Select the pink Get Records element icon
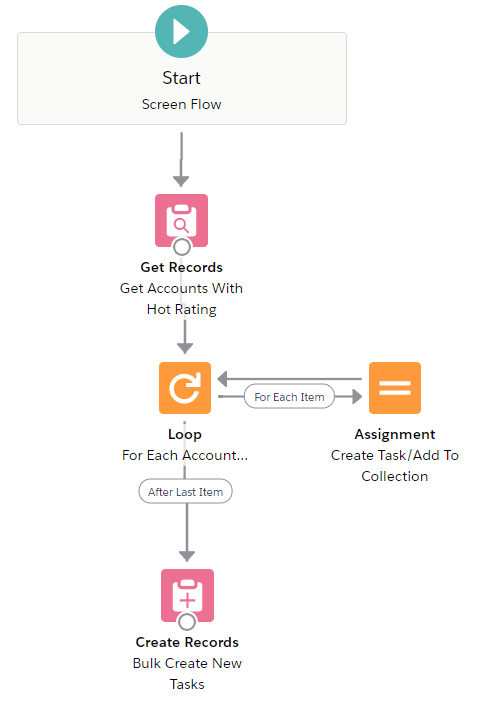 pos(181,220)
